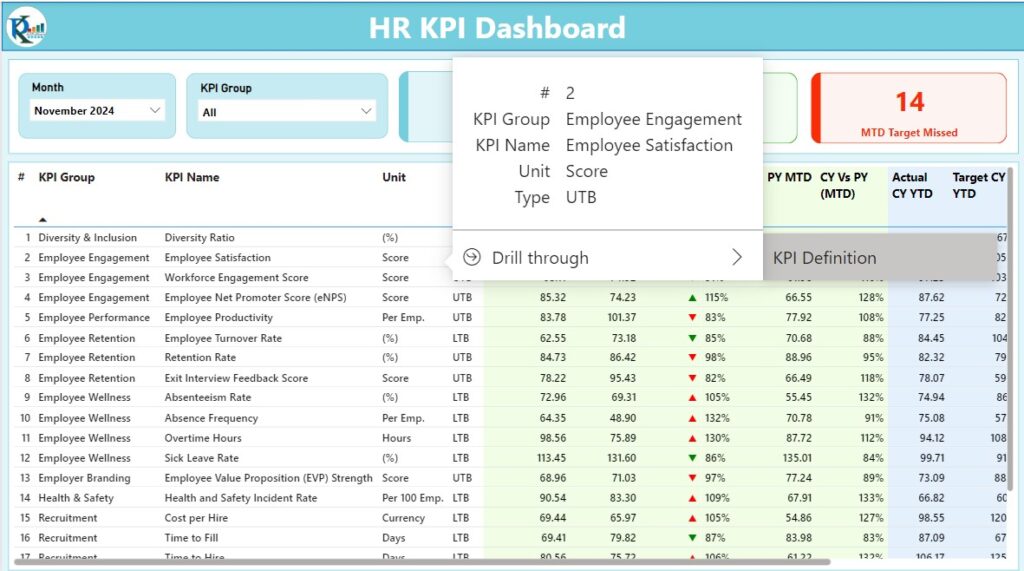Click red up arrow in Absence Frequency row
This screenshot has width=1024, height=571.
point(692,418)
